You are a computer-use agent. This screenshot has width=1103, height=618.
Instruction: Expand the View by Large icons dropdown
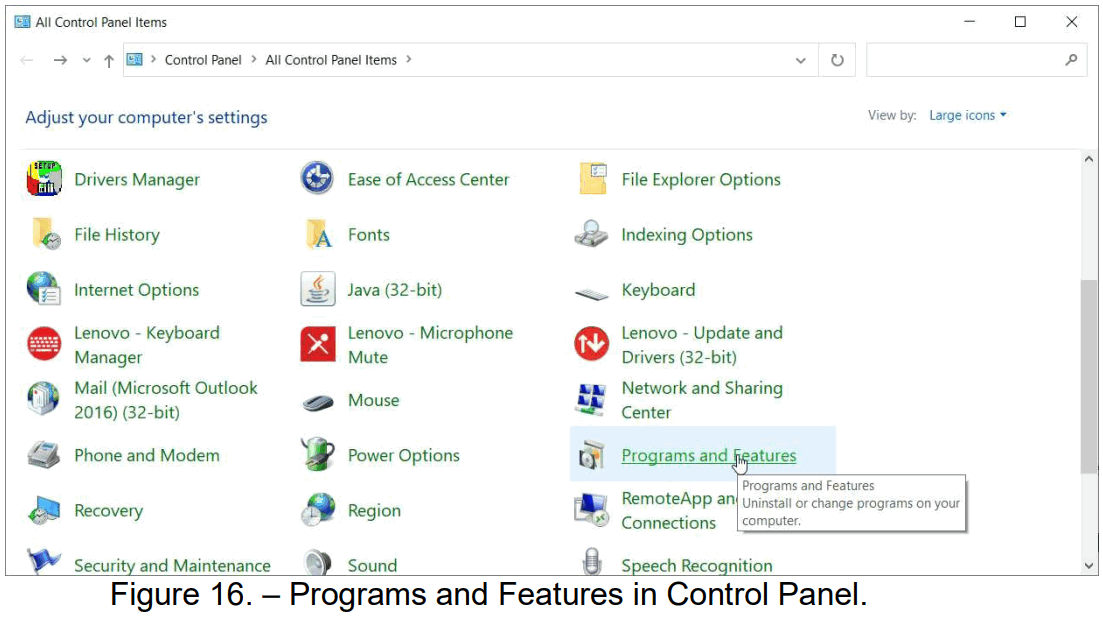click(967, 115)
